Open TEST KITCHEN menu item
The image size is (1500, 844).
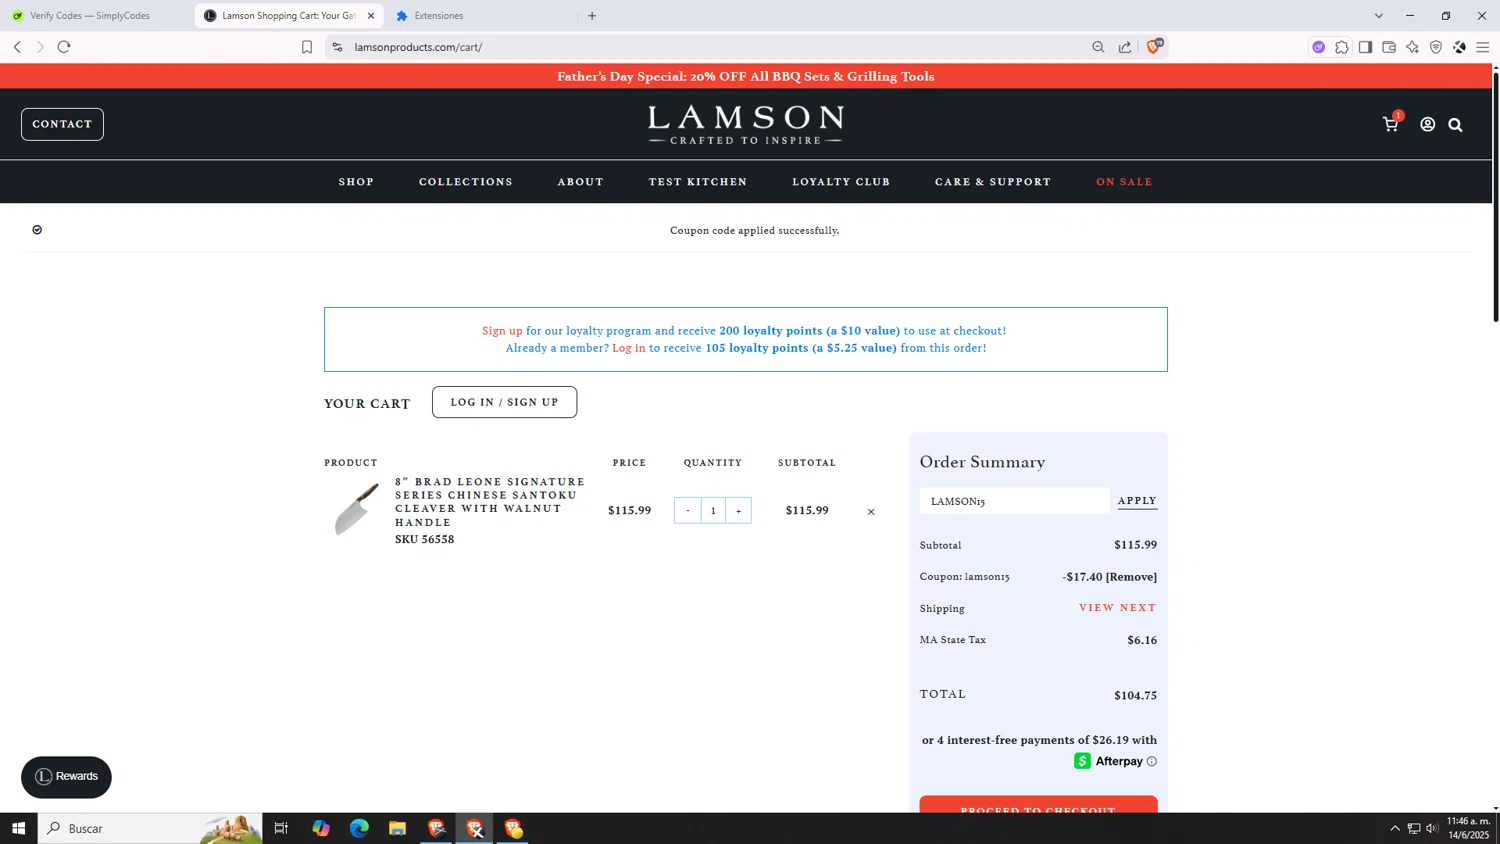point(698,182)
